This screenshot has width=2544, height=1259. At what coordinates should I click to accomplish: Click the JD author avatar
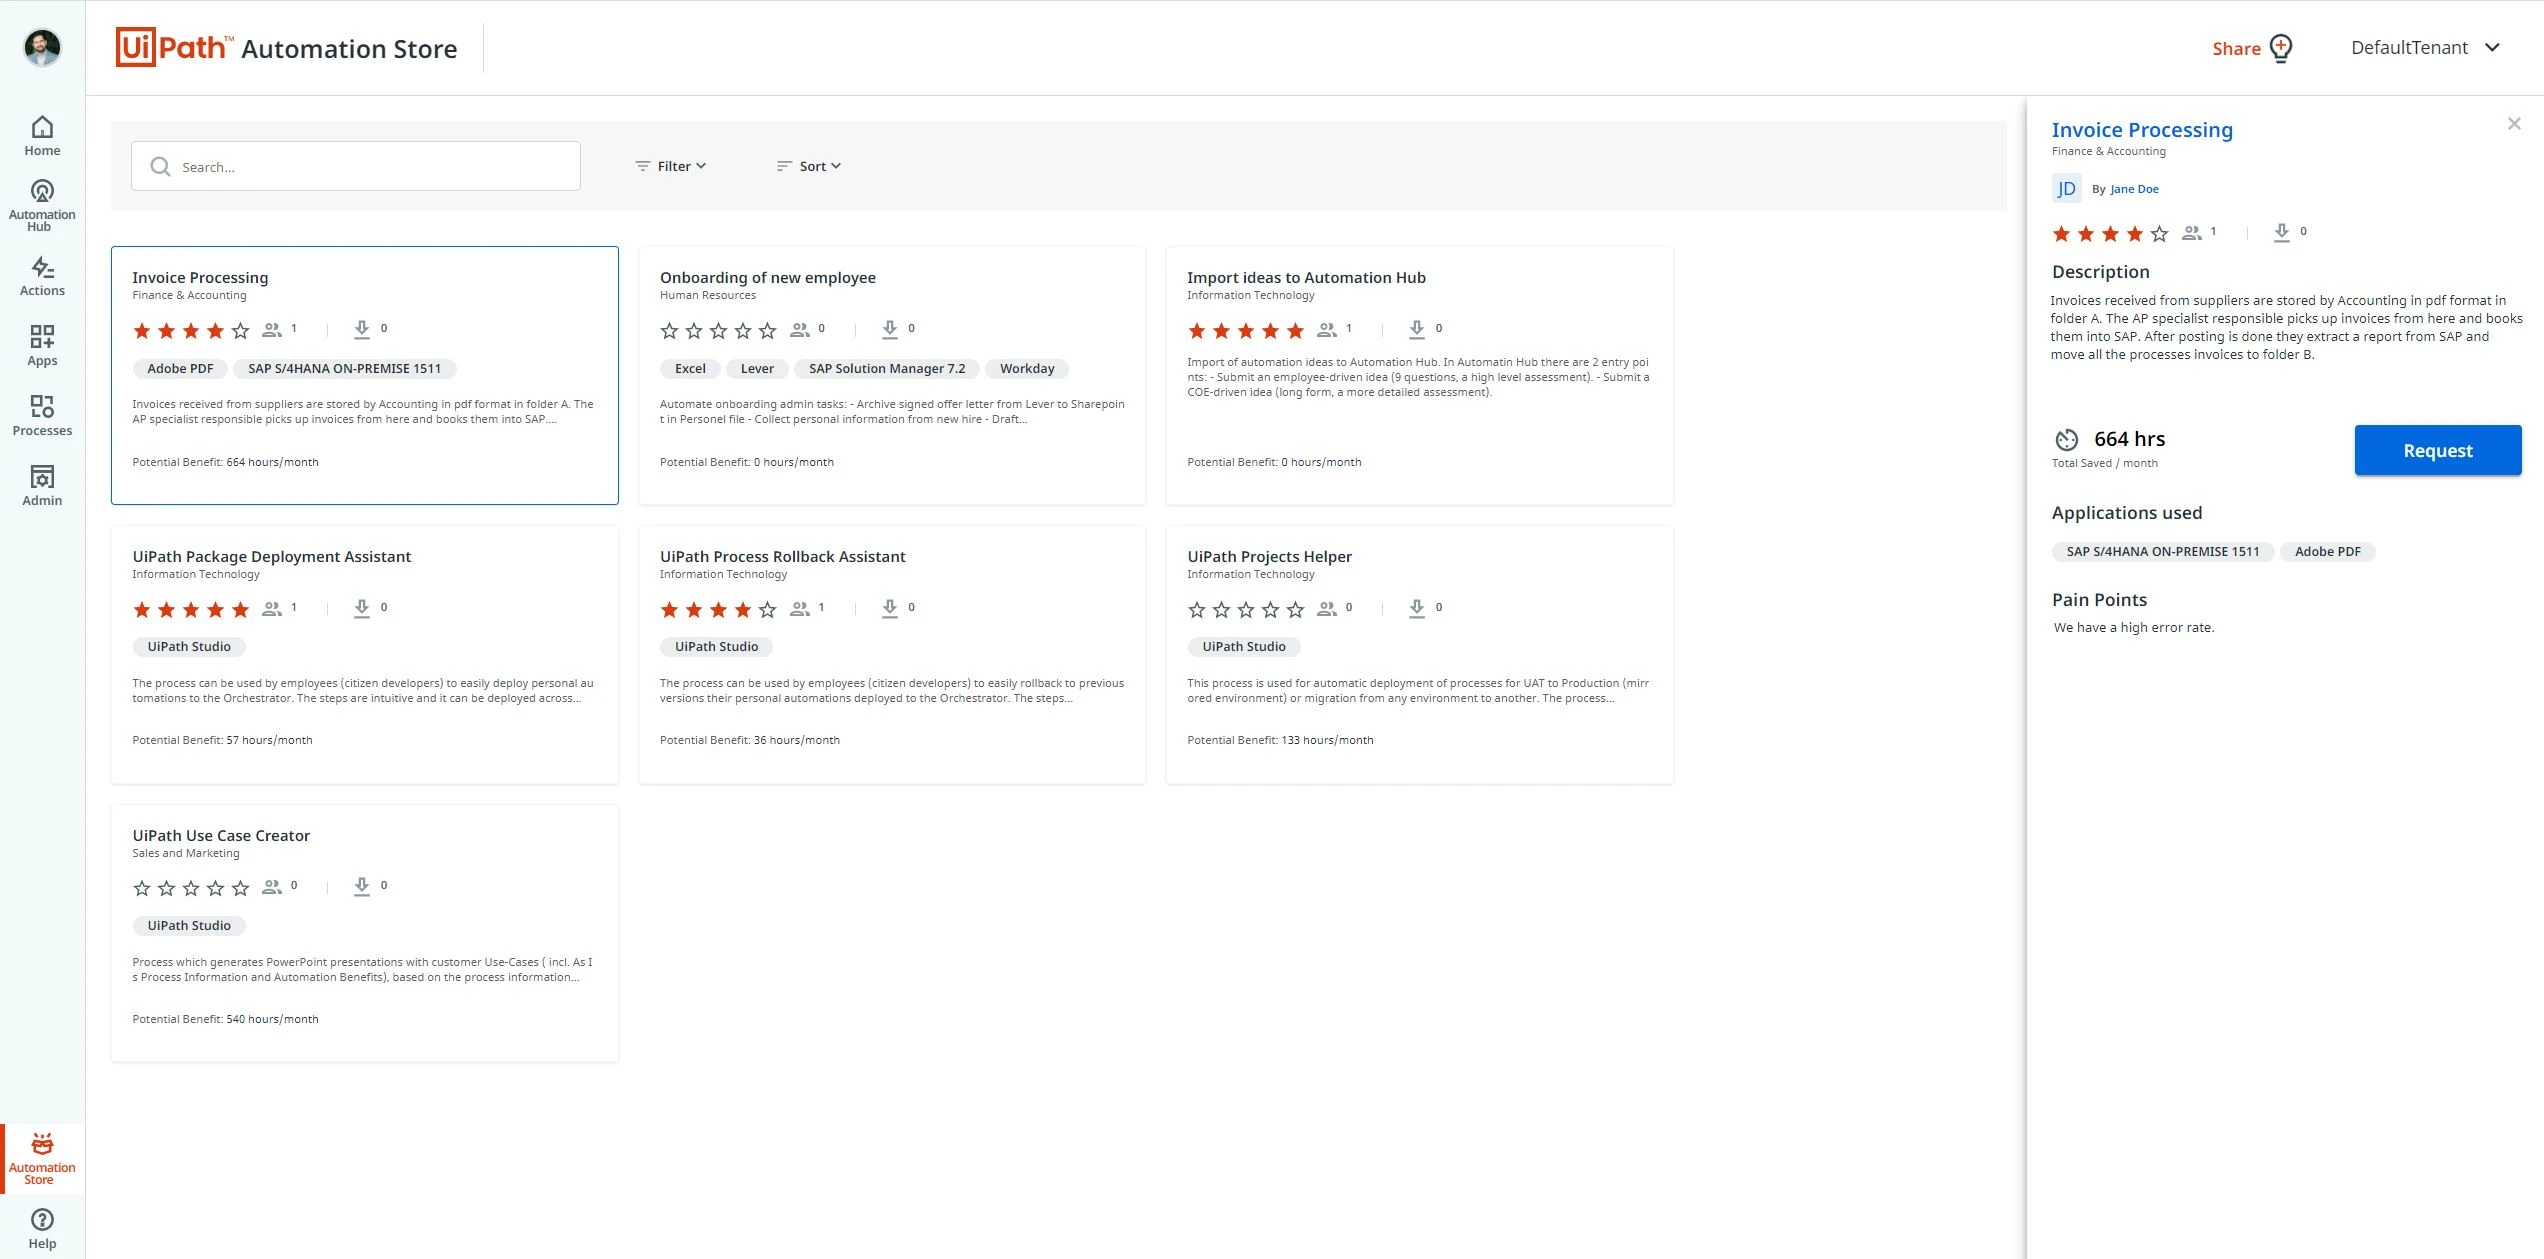click(2066, 189)
